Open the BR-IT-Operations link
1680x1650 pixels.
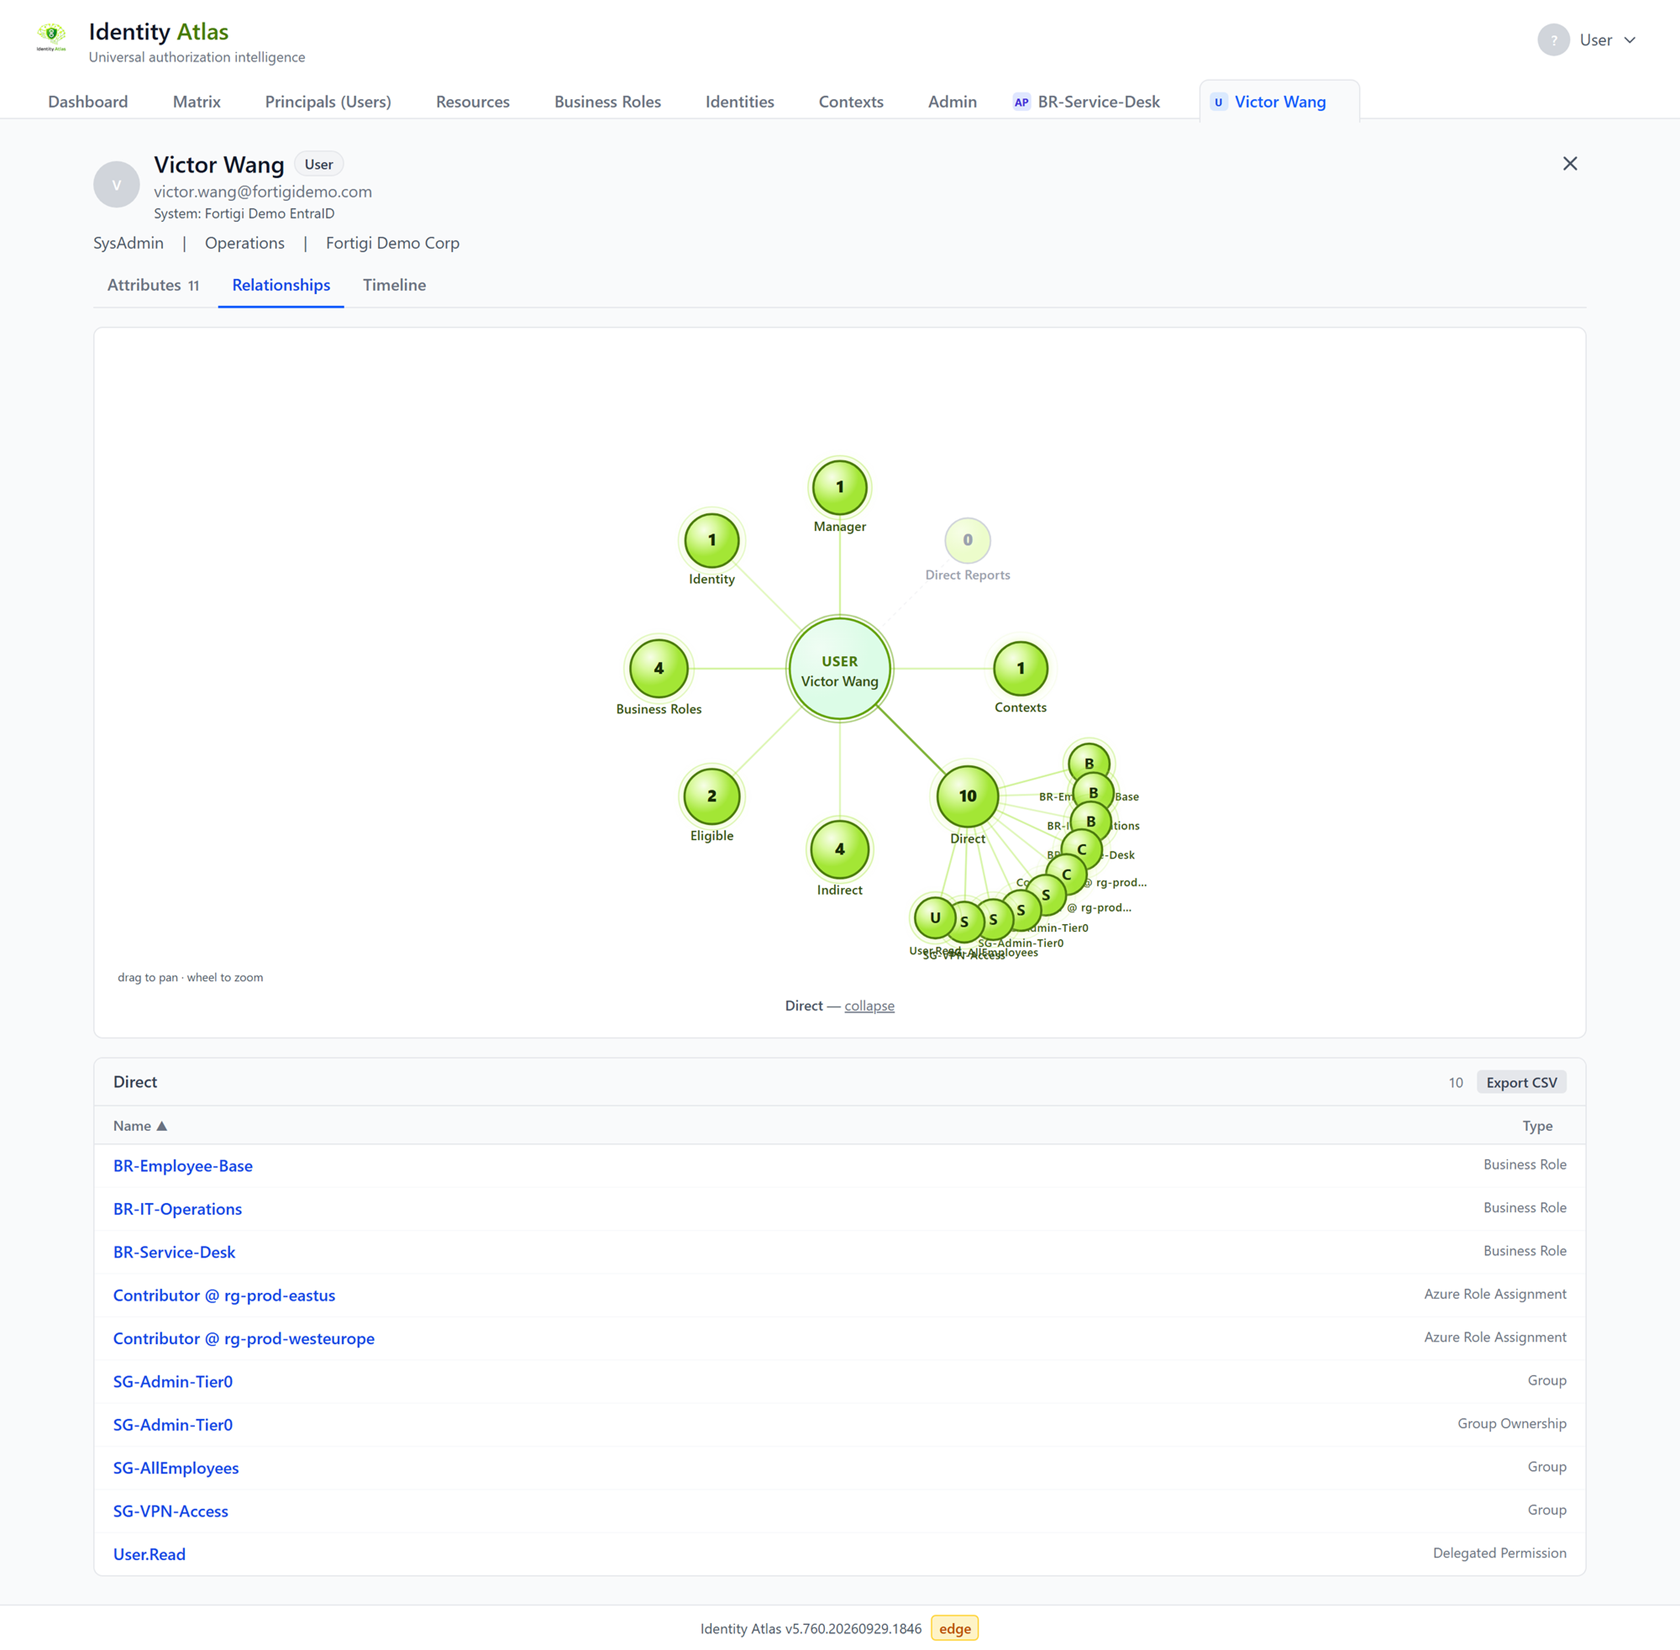[177, 1209]
